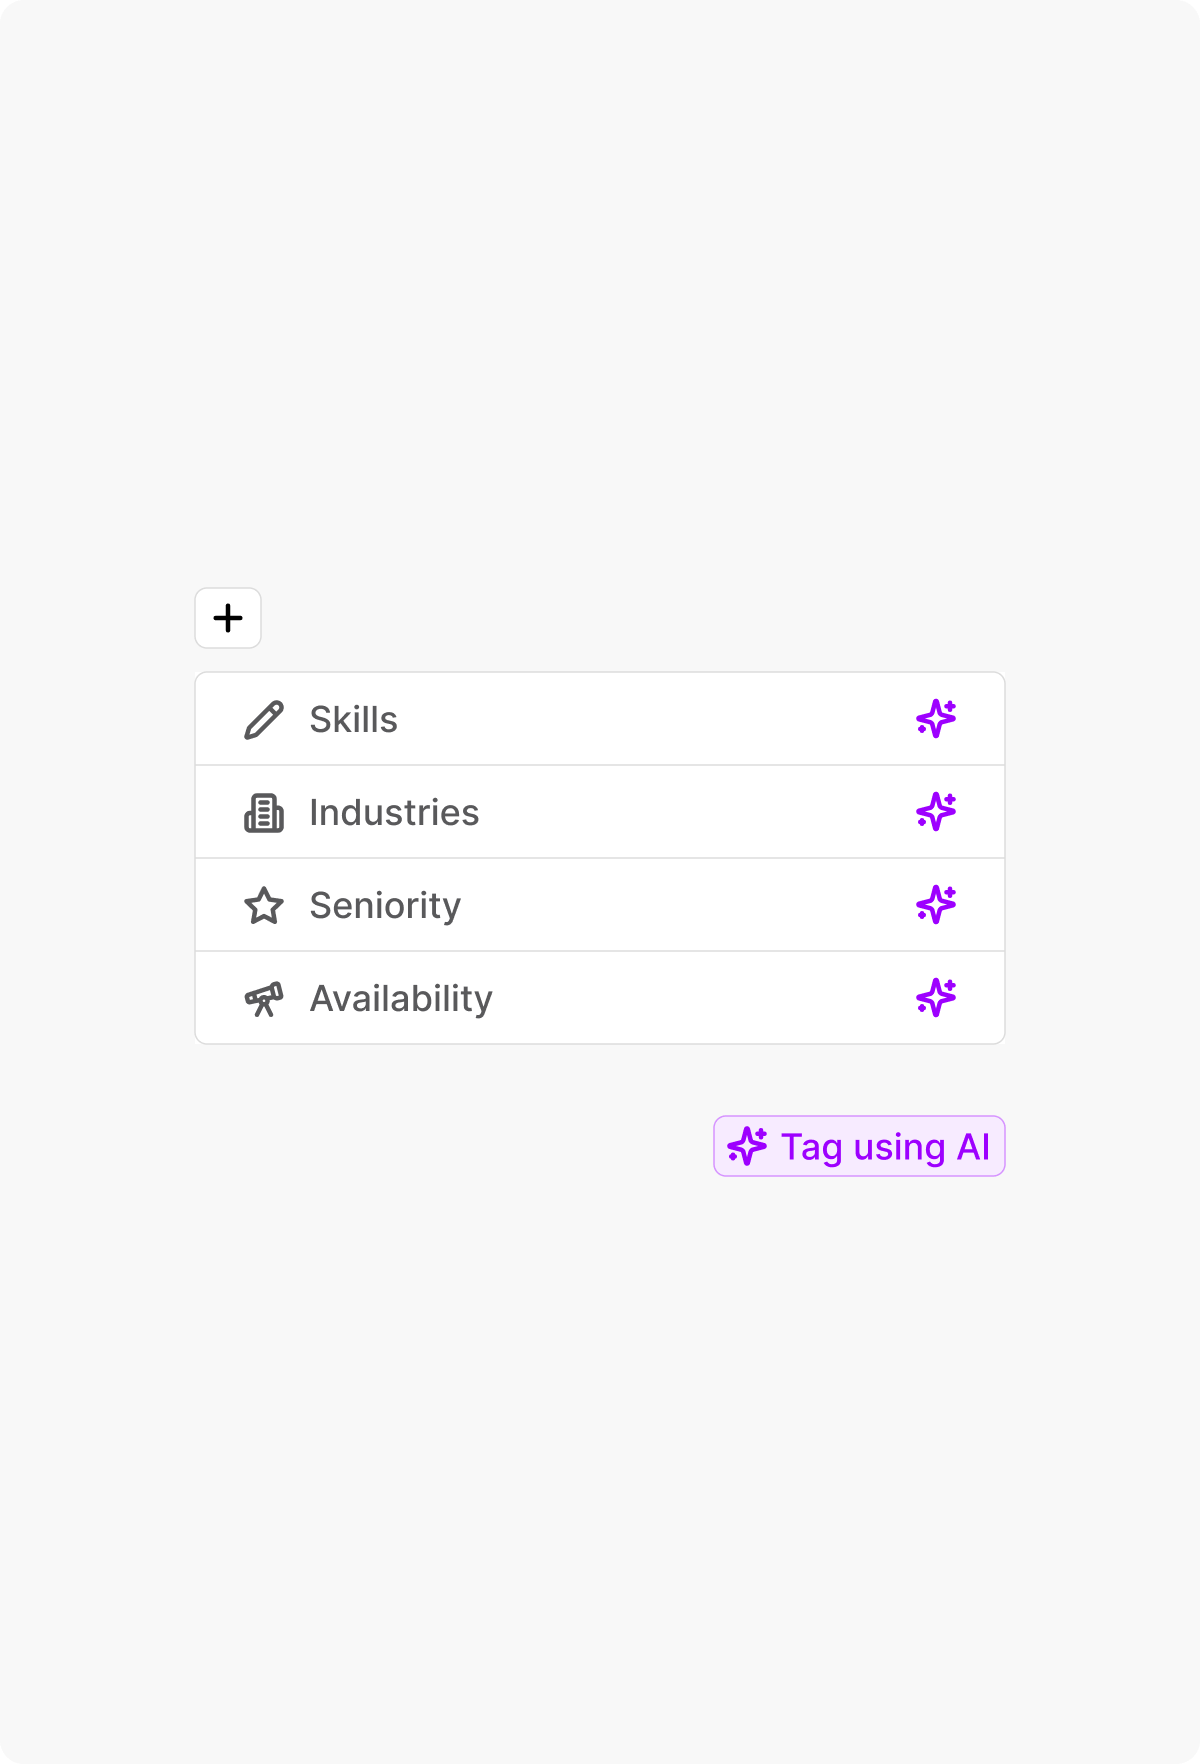Viewport: 1200px width, 1764px height.
Task: Click the AI sparkle icon on the Skills row
Action: 936,718
